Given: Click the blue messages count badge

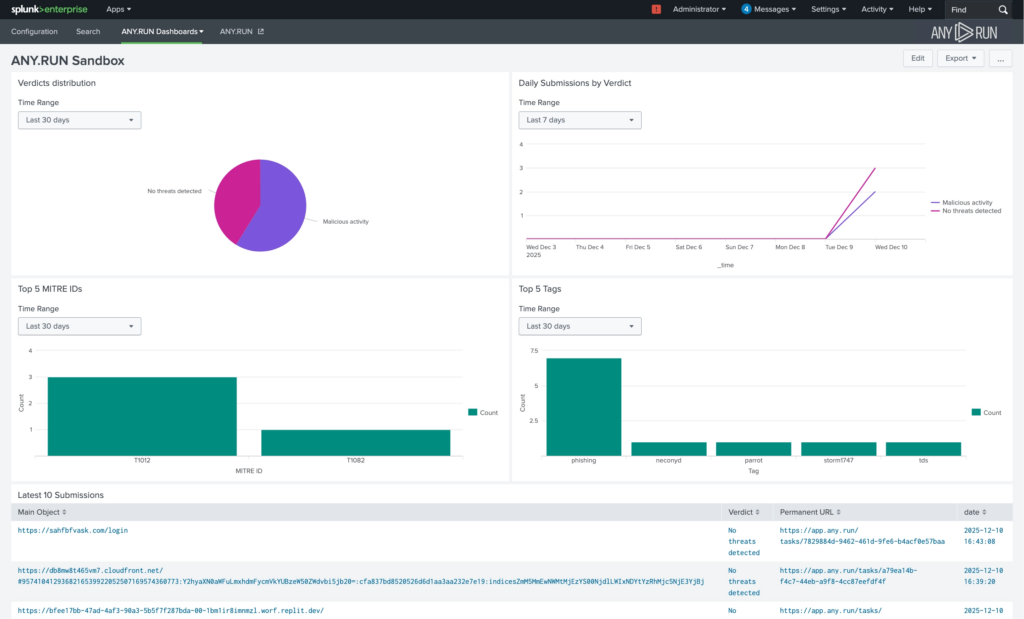Looking at the screenshot, I should (x=746, y=9).
